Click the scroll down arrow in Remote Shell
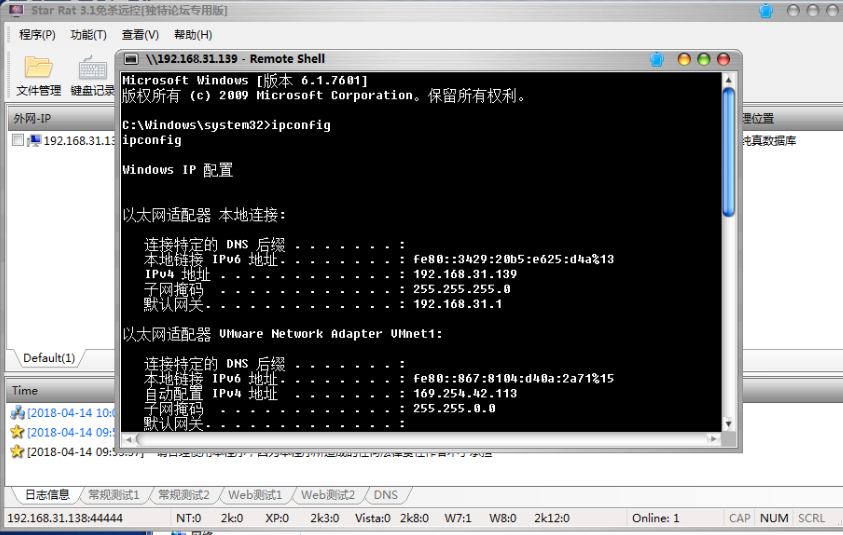The image size is (843, 535). pyautogui.click(x=728, y=424)
